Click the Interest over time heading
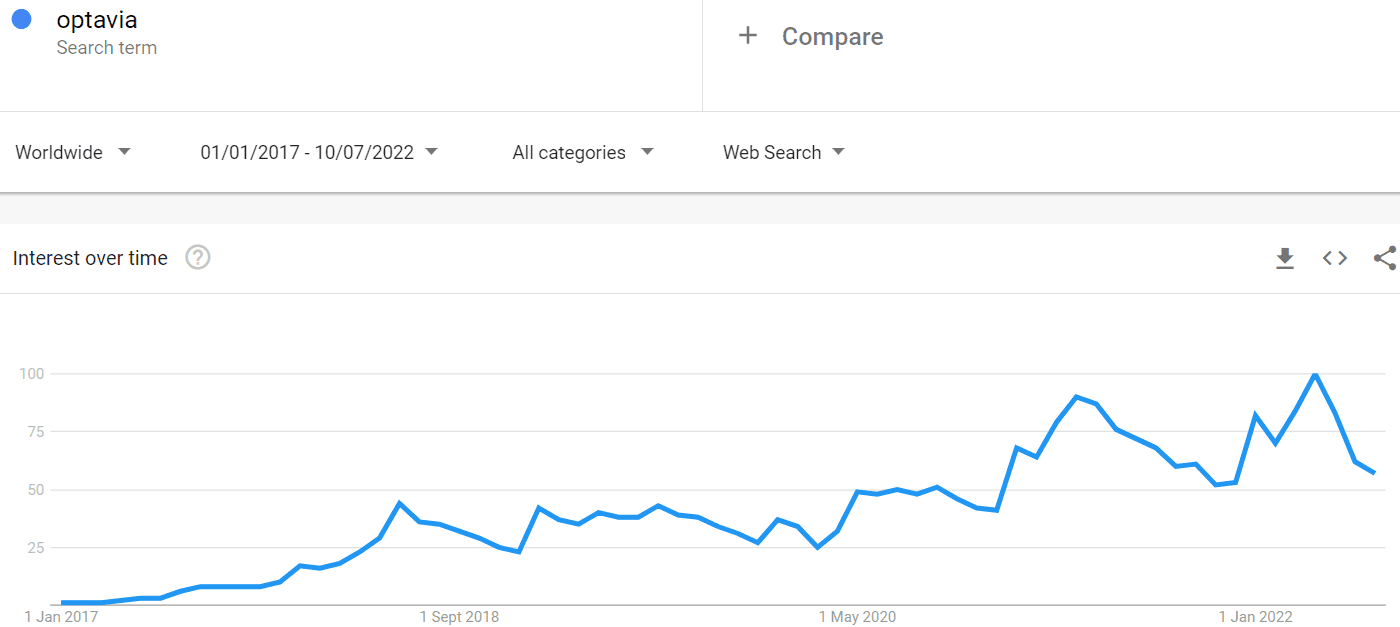Image resolution: width=1400 pixels, height=627 pixels. coord(90,258)
